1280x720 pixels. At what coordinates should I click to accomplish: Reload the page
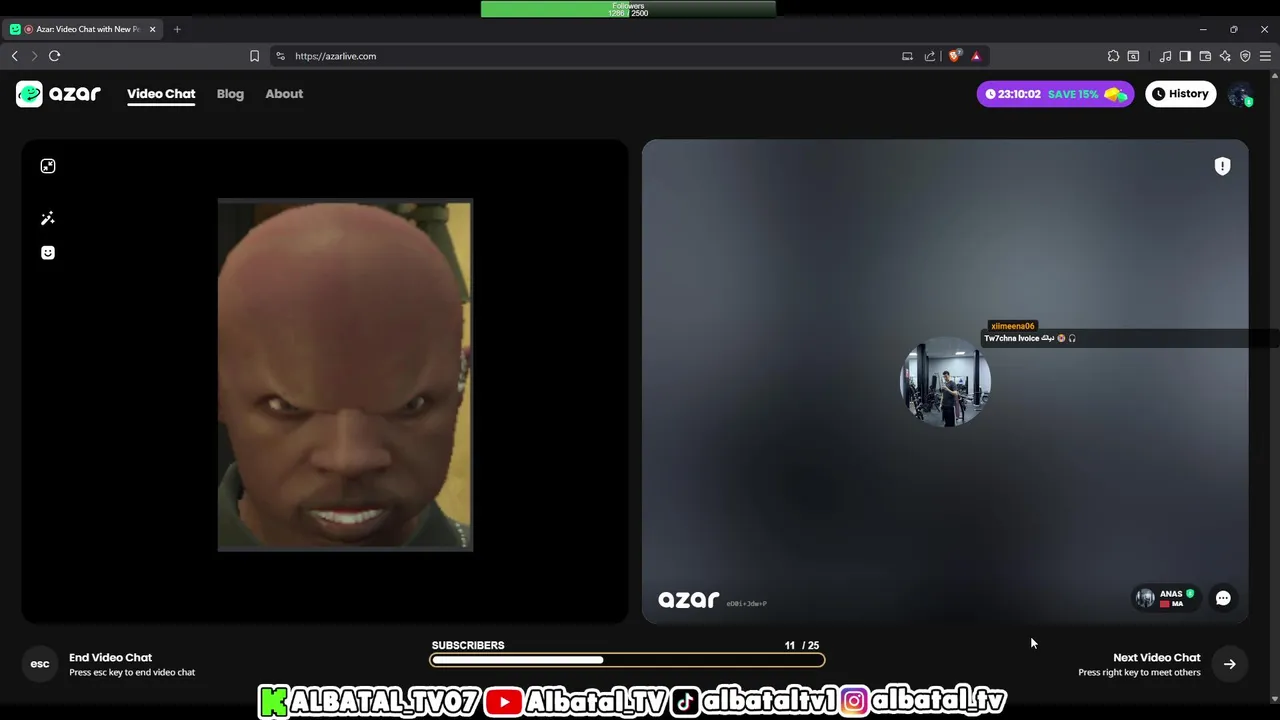(55, 56)
